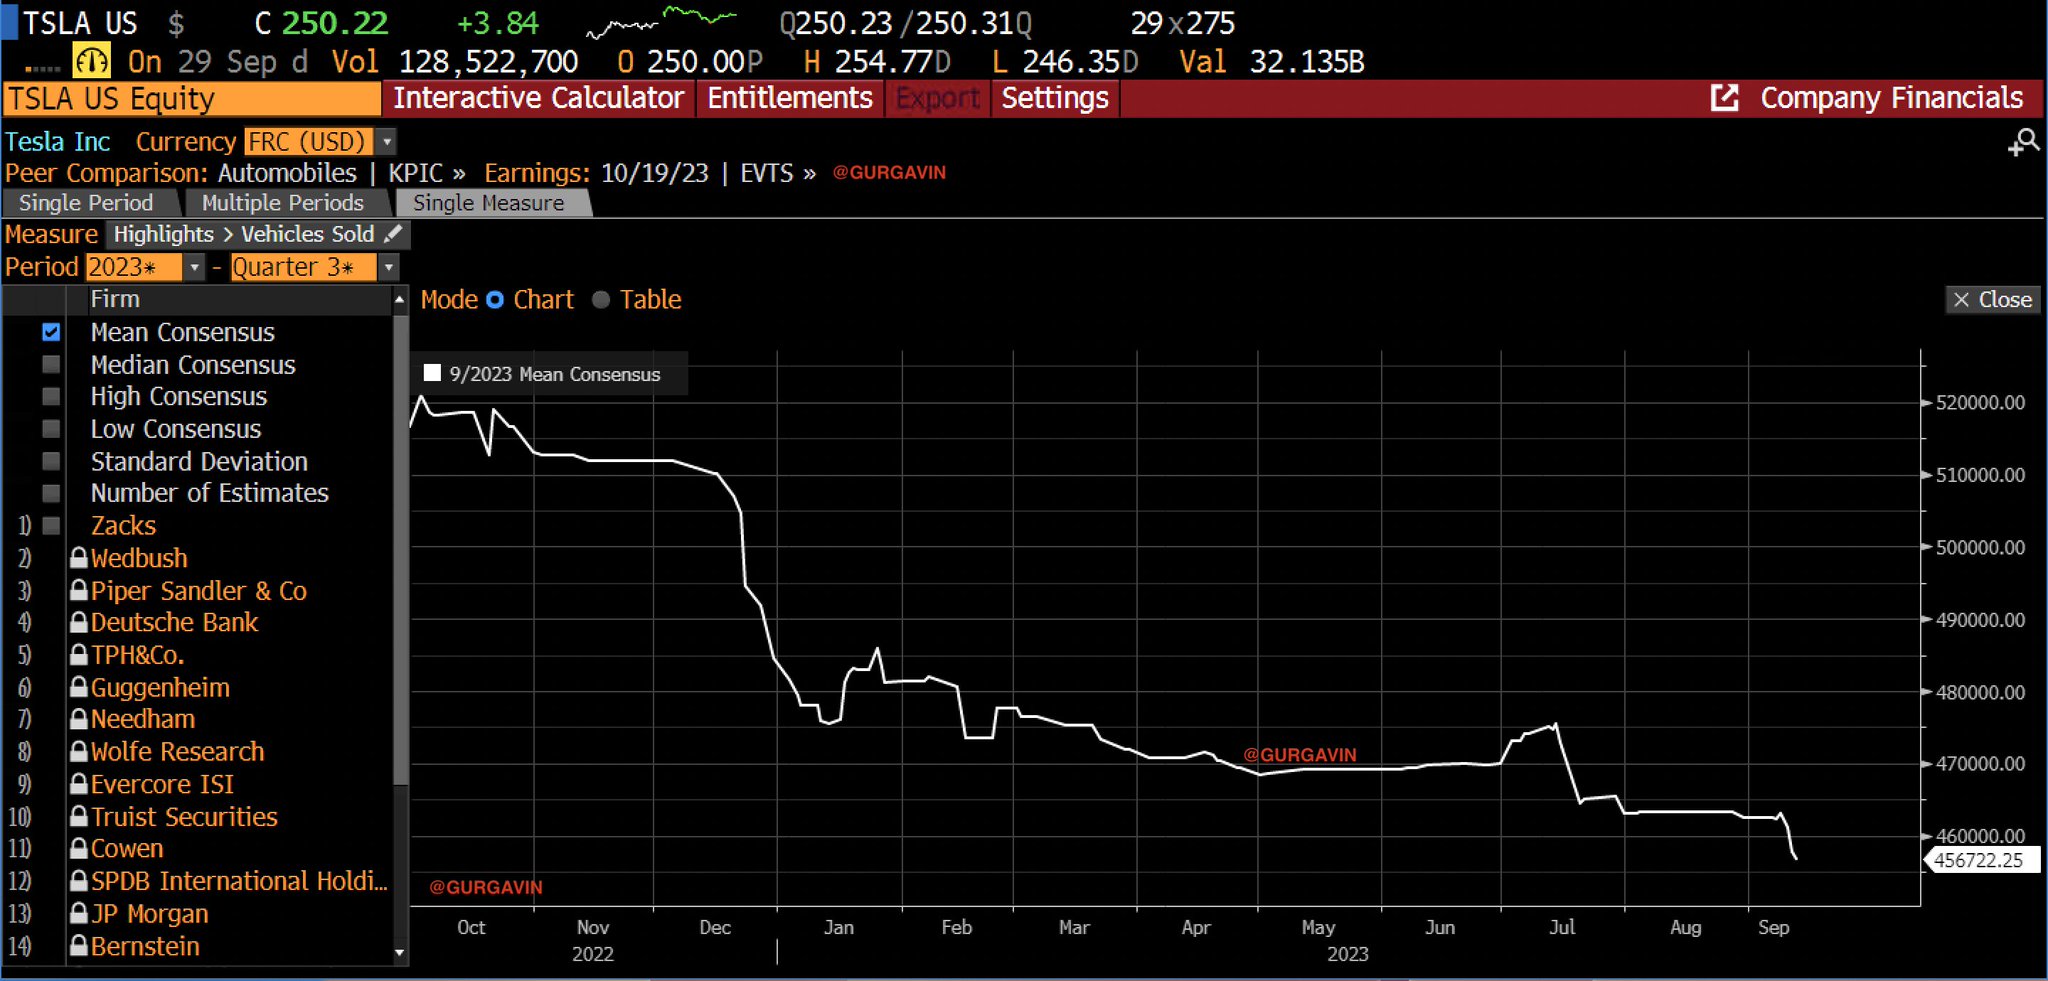Screen dimensions: 2048x981
Task: Click the lock icon beside Wolfe Research
Action: [79, 752]
